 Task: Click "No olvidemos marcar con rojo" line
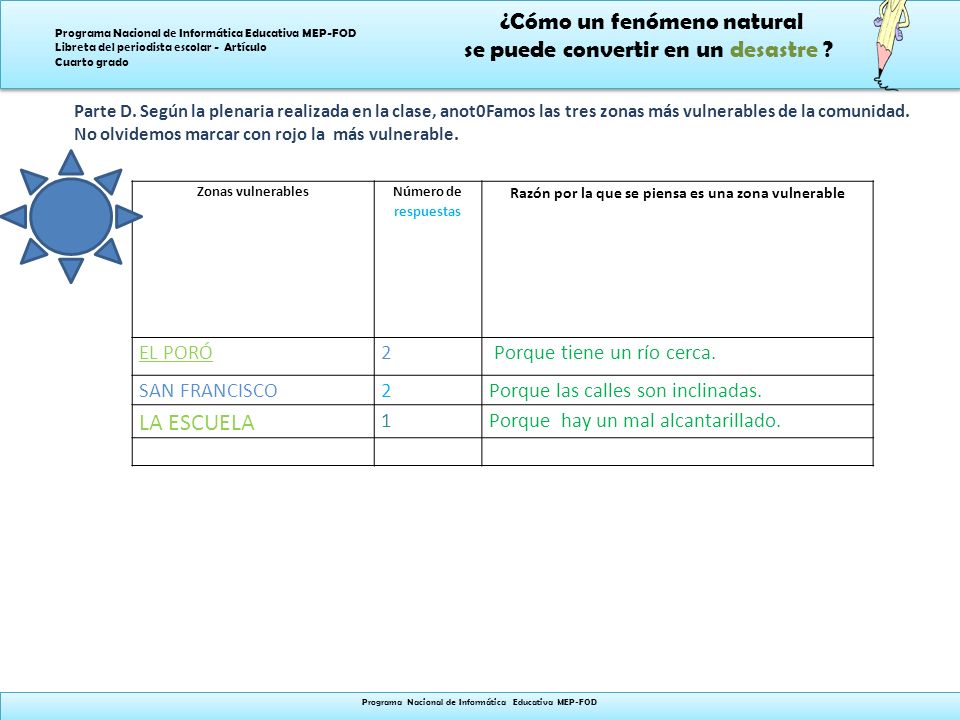[x=266, y=134]
